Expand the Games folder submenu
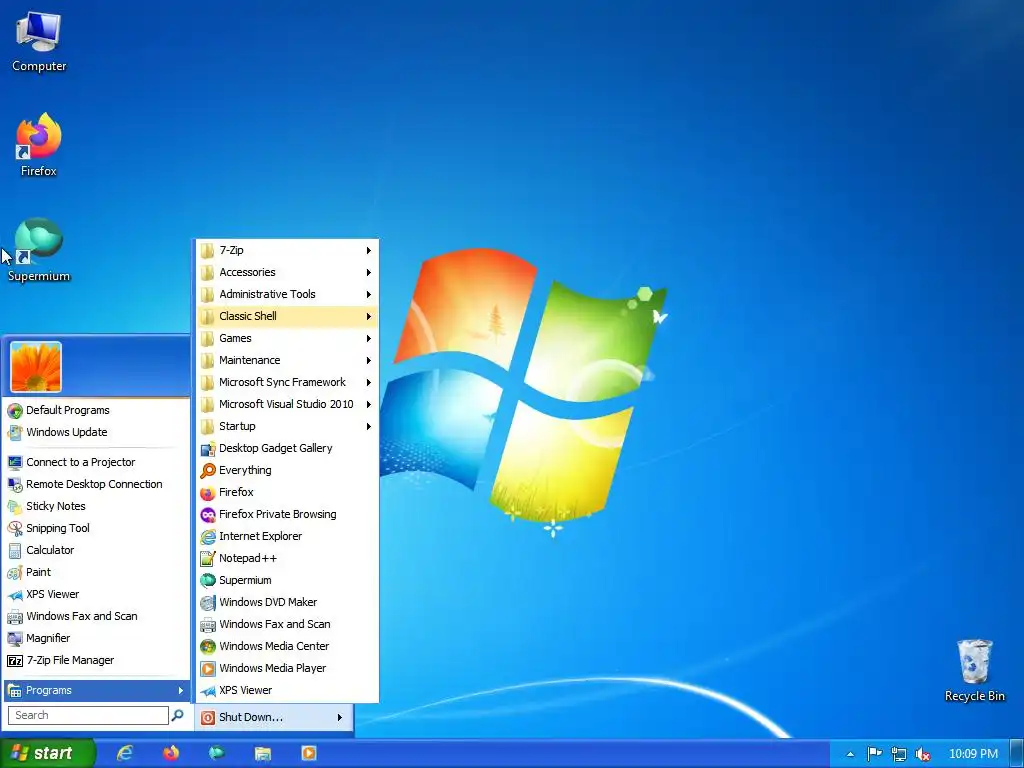The image size is (1024, 768). coord(287,338)
